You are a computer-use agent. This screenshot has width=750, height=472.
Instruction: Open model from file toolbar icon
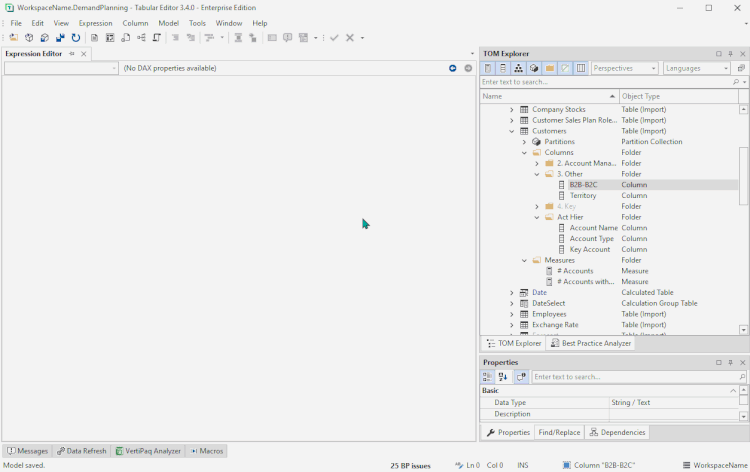tap(13, 38)
